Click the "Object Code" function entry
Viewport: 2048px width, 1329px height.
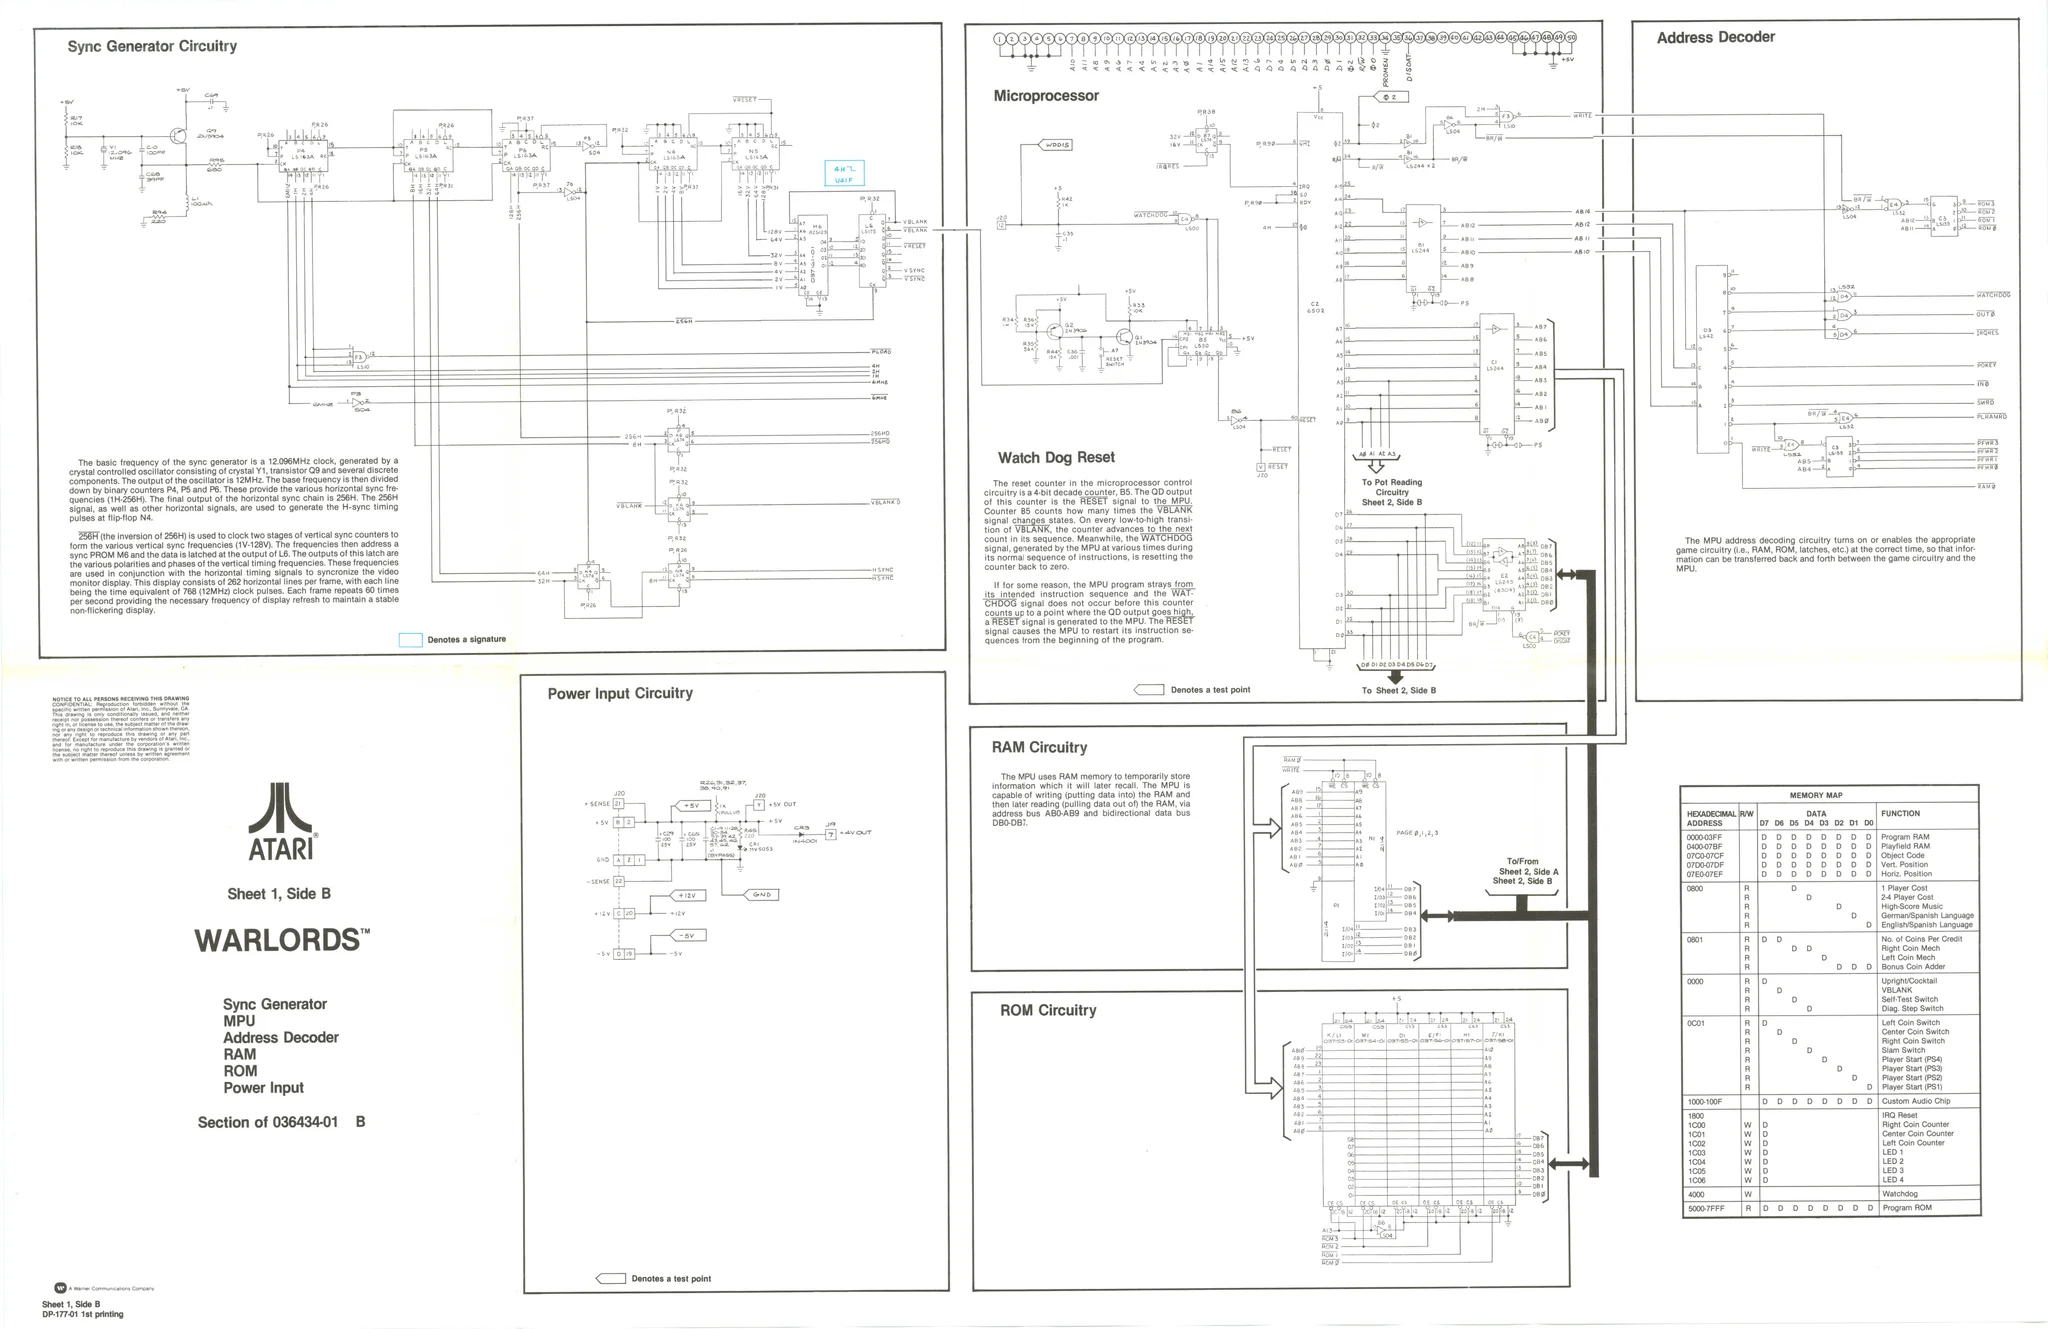pos(1903,856)
